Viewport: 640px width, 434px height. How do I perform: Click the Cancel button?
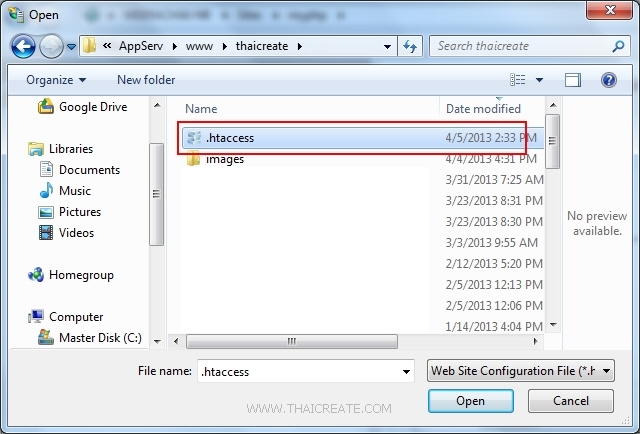click(571, 401)
